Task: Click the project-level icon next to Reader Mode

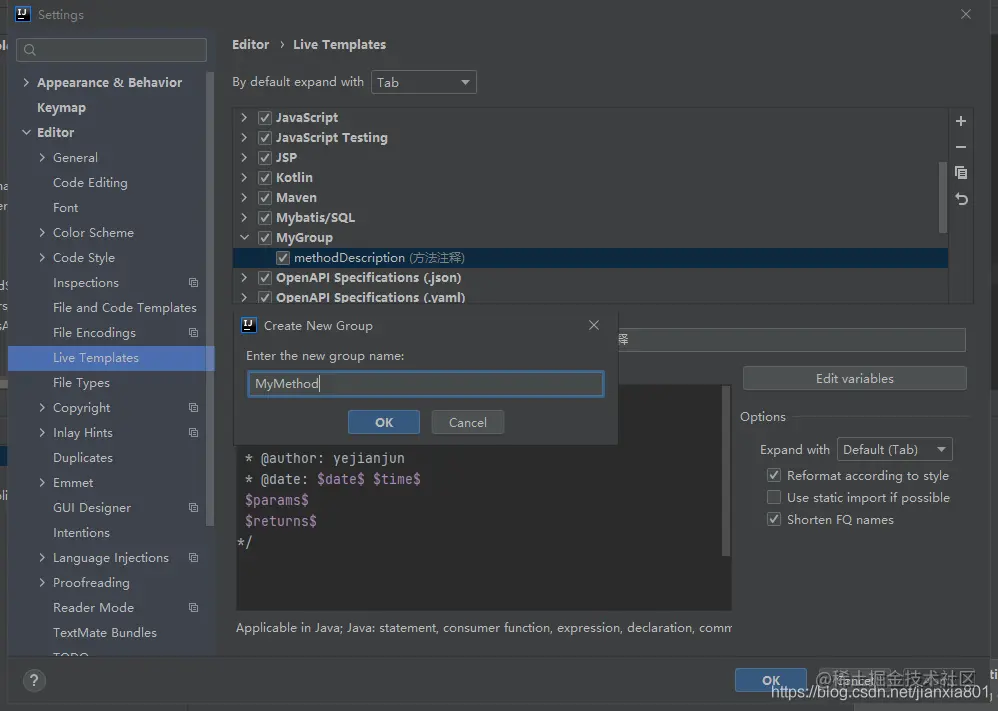Action: click(x=193, y=608)
